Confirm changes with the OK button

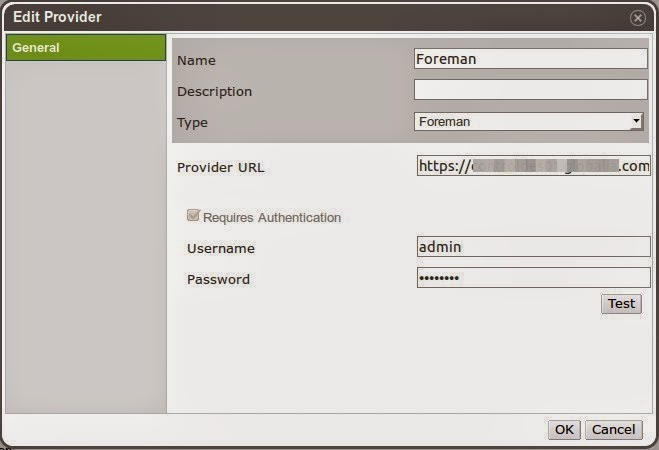[564, 429]
